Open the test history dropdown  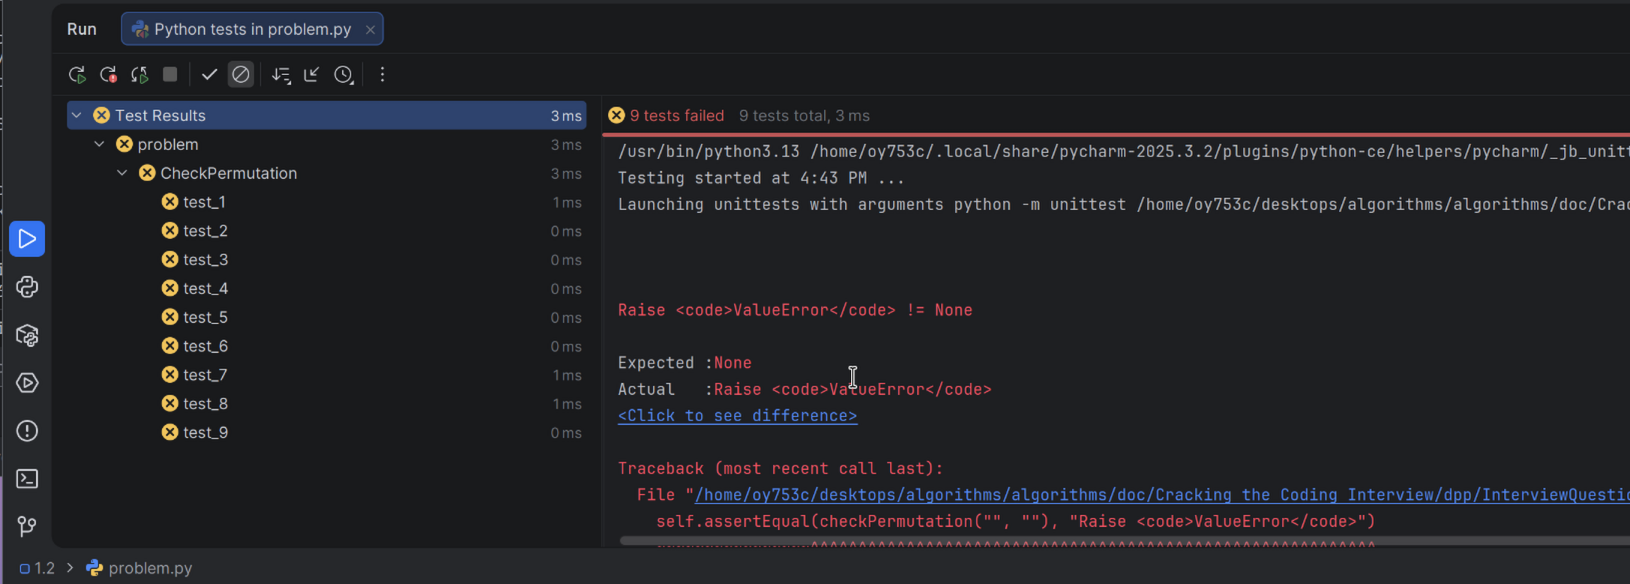(344, 75)
